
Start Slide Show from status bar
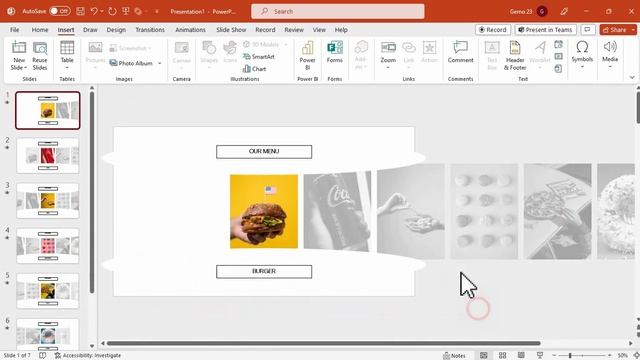[x=540, y=356]
